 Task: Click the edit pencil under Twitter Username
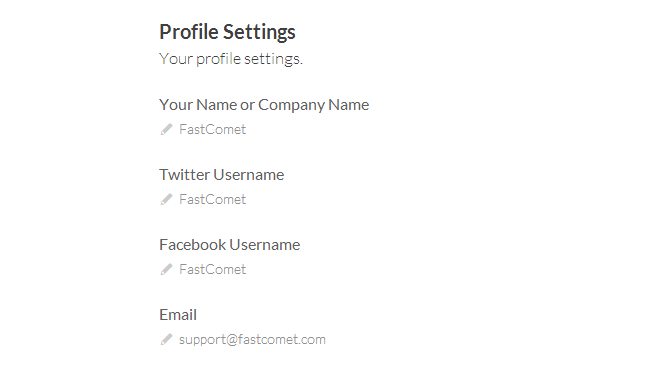166,199
